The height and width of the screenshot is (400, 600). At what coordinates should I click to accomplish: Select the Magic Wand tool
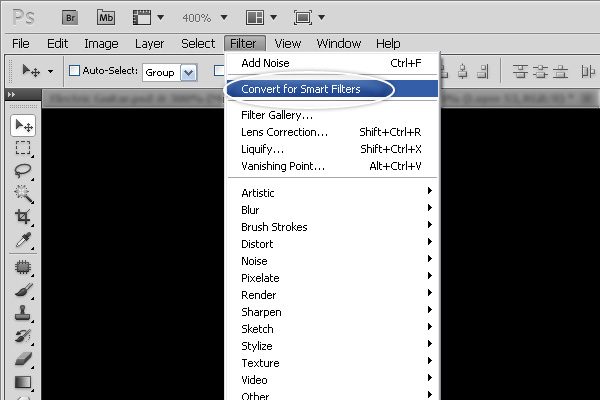tap(23, 194)
